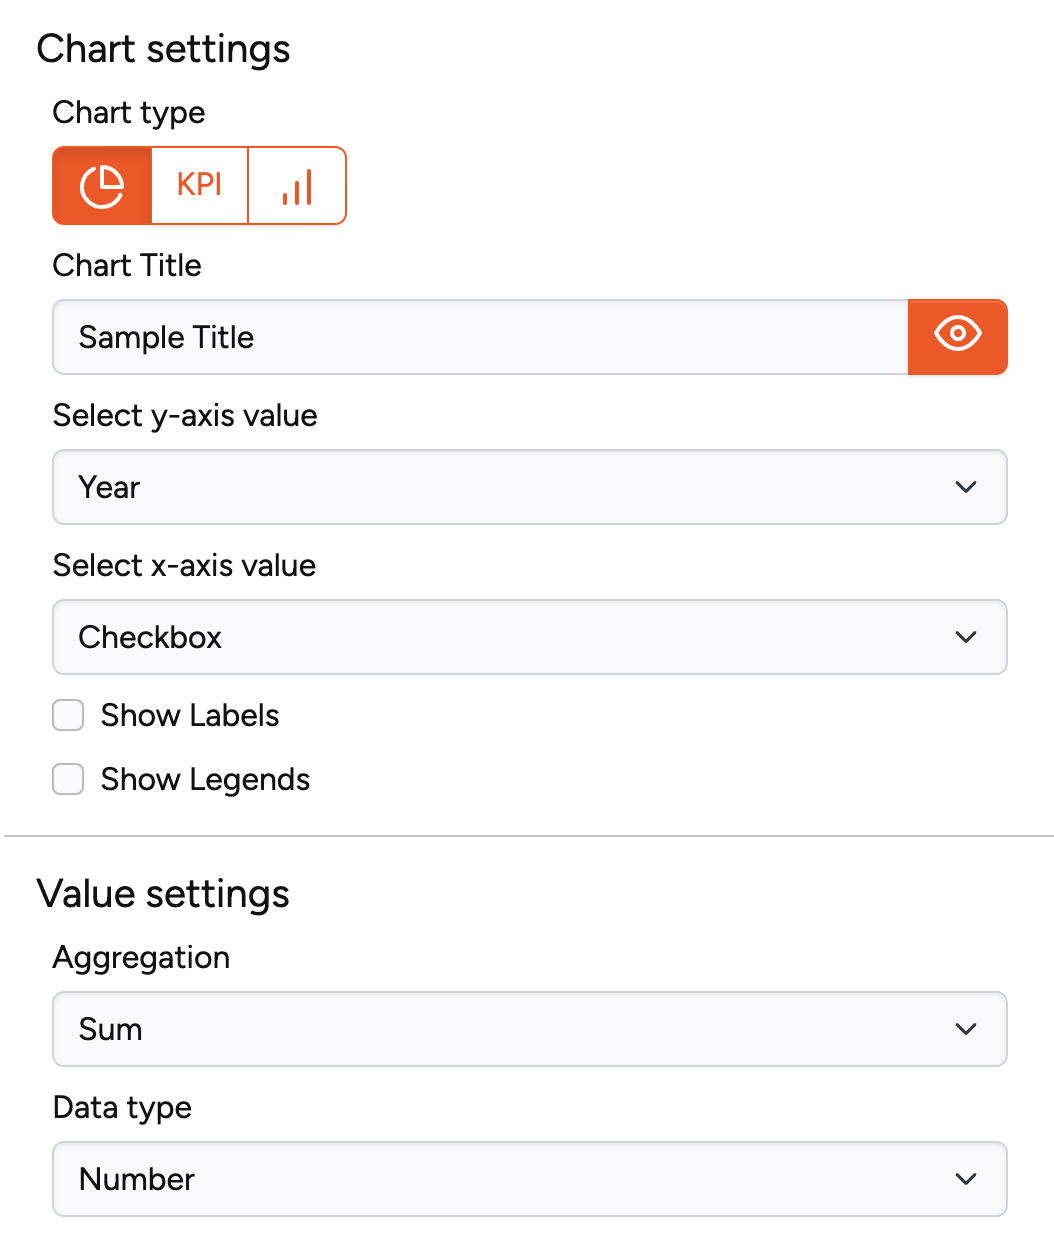Click the chevron on the Sum dropdown
The height and width of the screenshot is (1250, 1054).
966,1029
